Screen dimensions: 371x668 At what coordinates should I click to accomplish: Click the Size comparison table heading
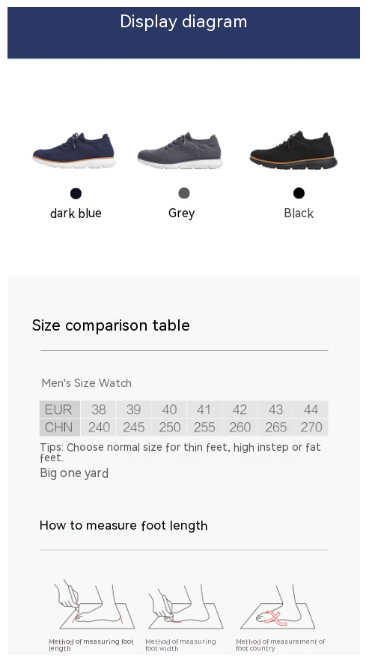click(111, 325)
